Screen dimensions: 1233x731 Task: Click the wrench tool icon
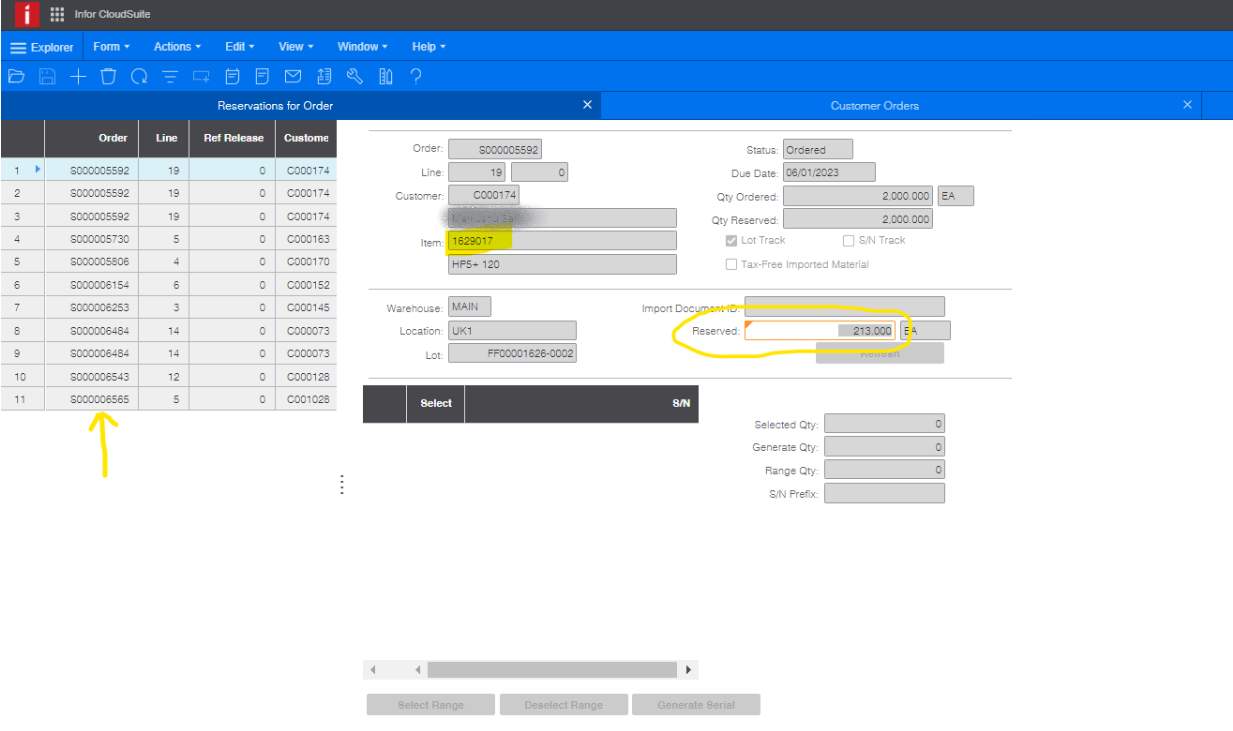[354, 76]
